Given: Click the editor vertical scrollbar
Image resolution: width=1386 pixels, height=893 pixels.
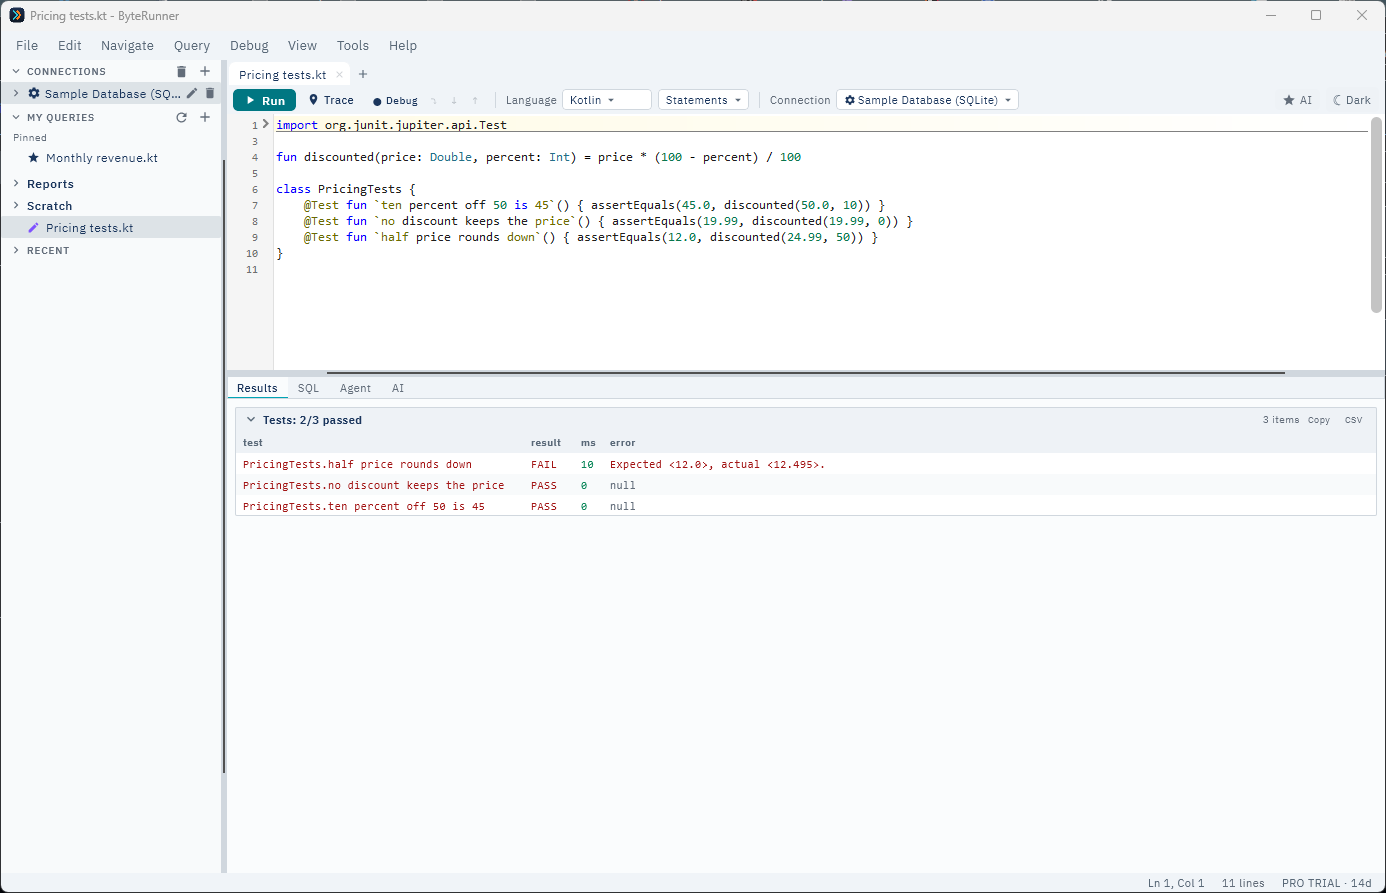Looking at the screenshot, I should [x=1376, y=215].
